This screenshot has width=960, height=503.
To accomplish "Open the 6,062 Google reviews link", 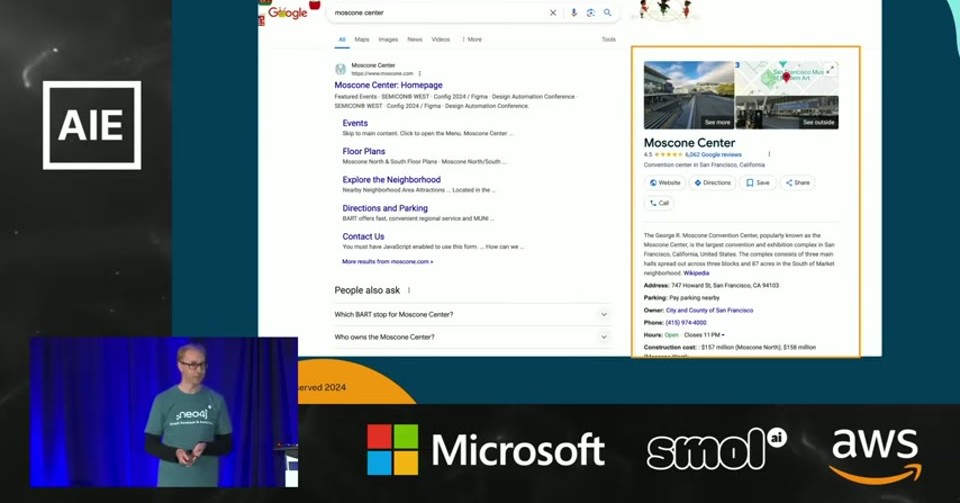I will (x=713, y=155).
